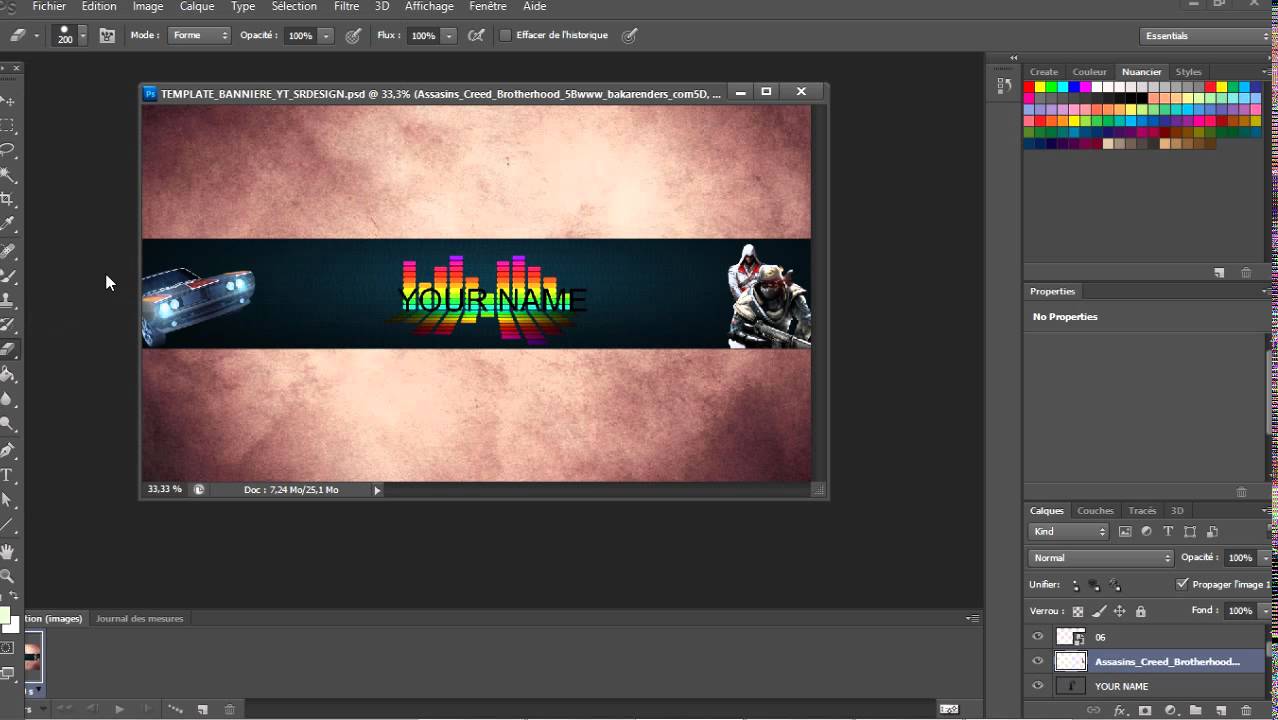Click the foreground color swatch
The width and height of the screenshot is (1278, 720).
(3, 614)
